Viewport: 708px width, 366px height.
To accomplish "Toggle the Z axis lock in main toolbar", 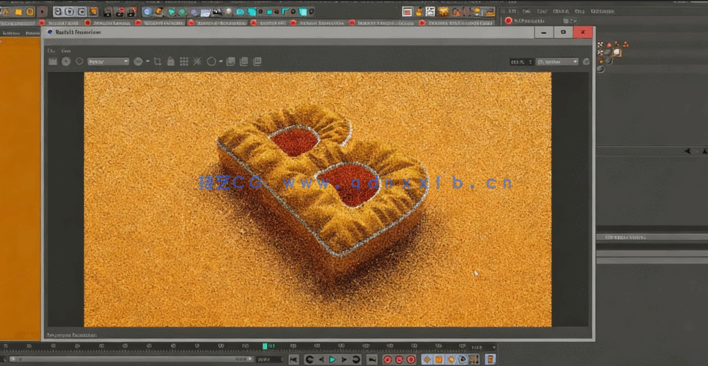I will (x=81, y=11).
